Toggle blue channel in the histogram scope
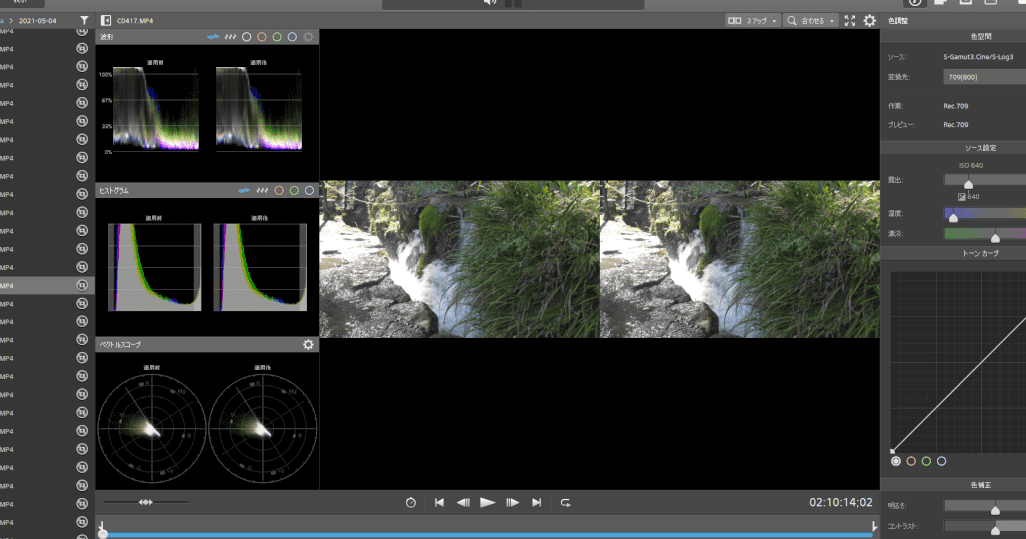1026x539 pixels. click(x=310, y=190)
